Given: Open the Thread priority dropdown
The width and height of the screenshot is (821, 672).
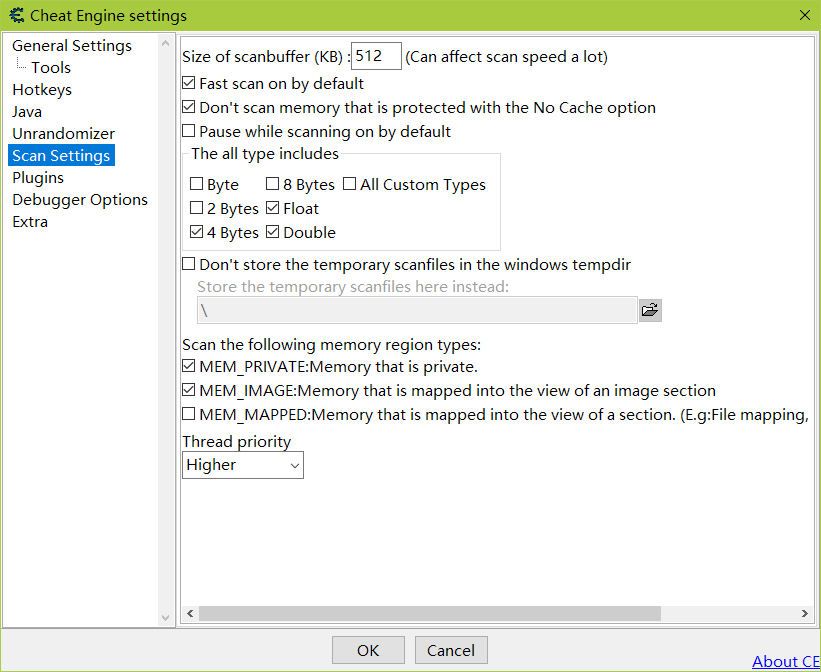Looking at the screenshot, I should click(x=243, y=465).
